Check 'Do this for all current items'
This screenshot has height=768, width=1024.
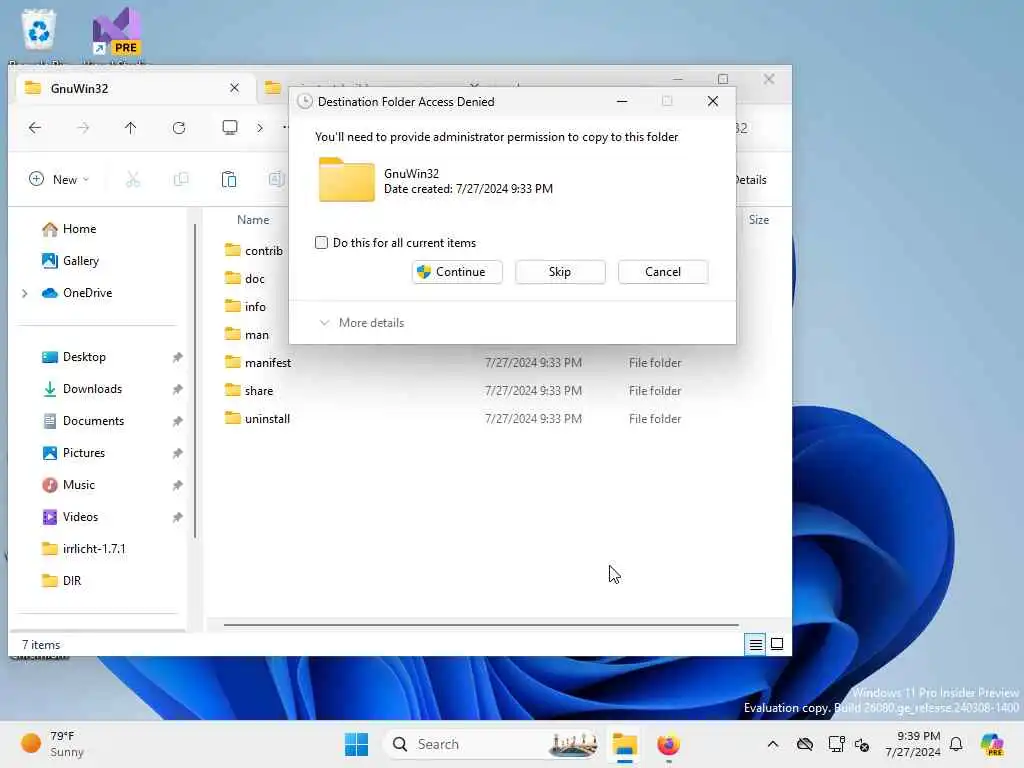coord(321,243)
